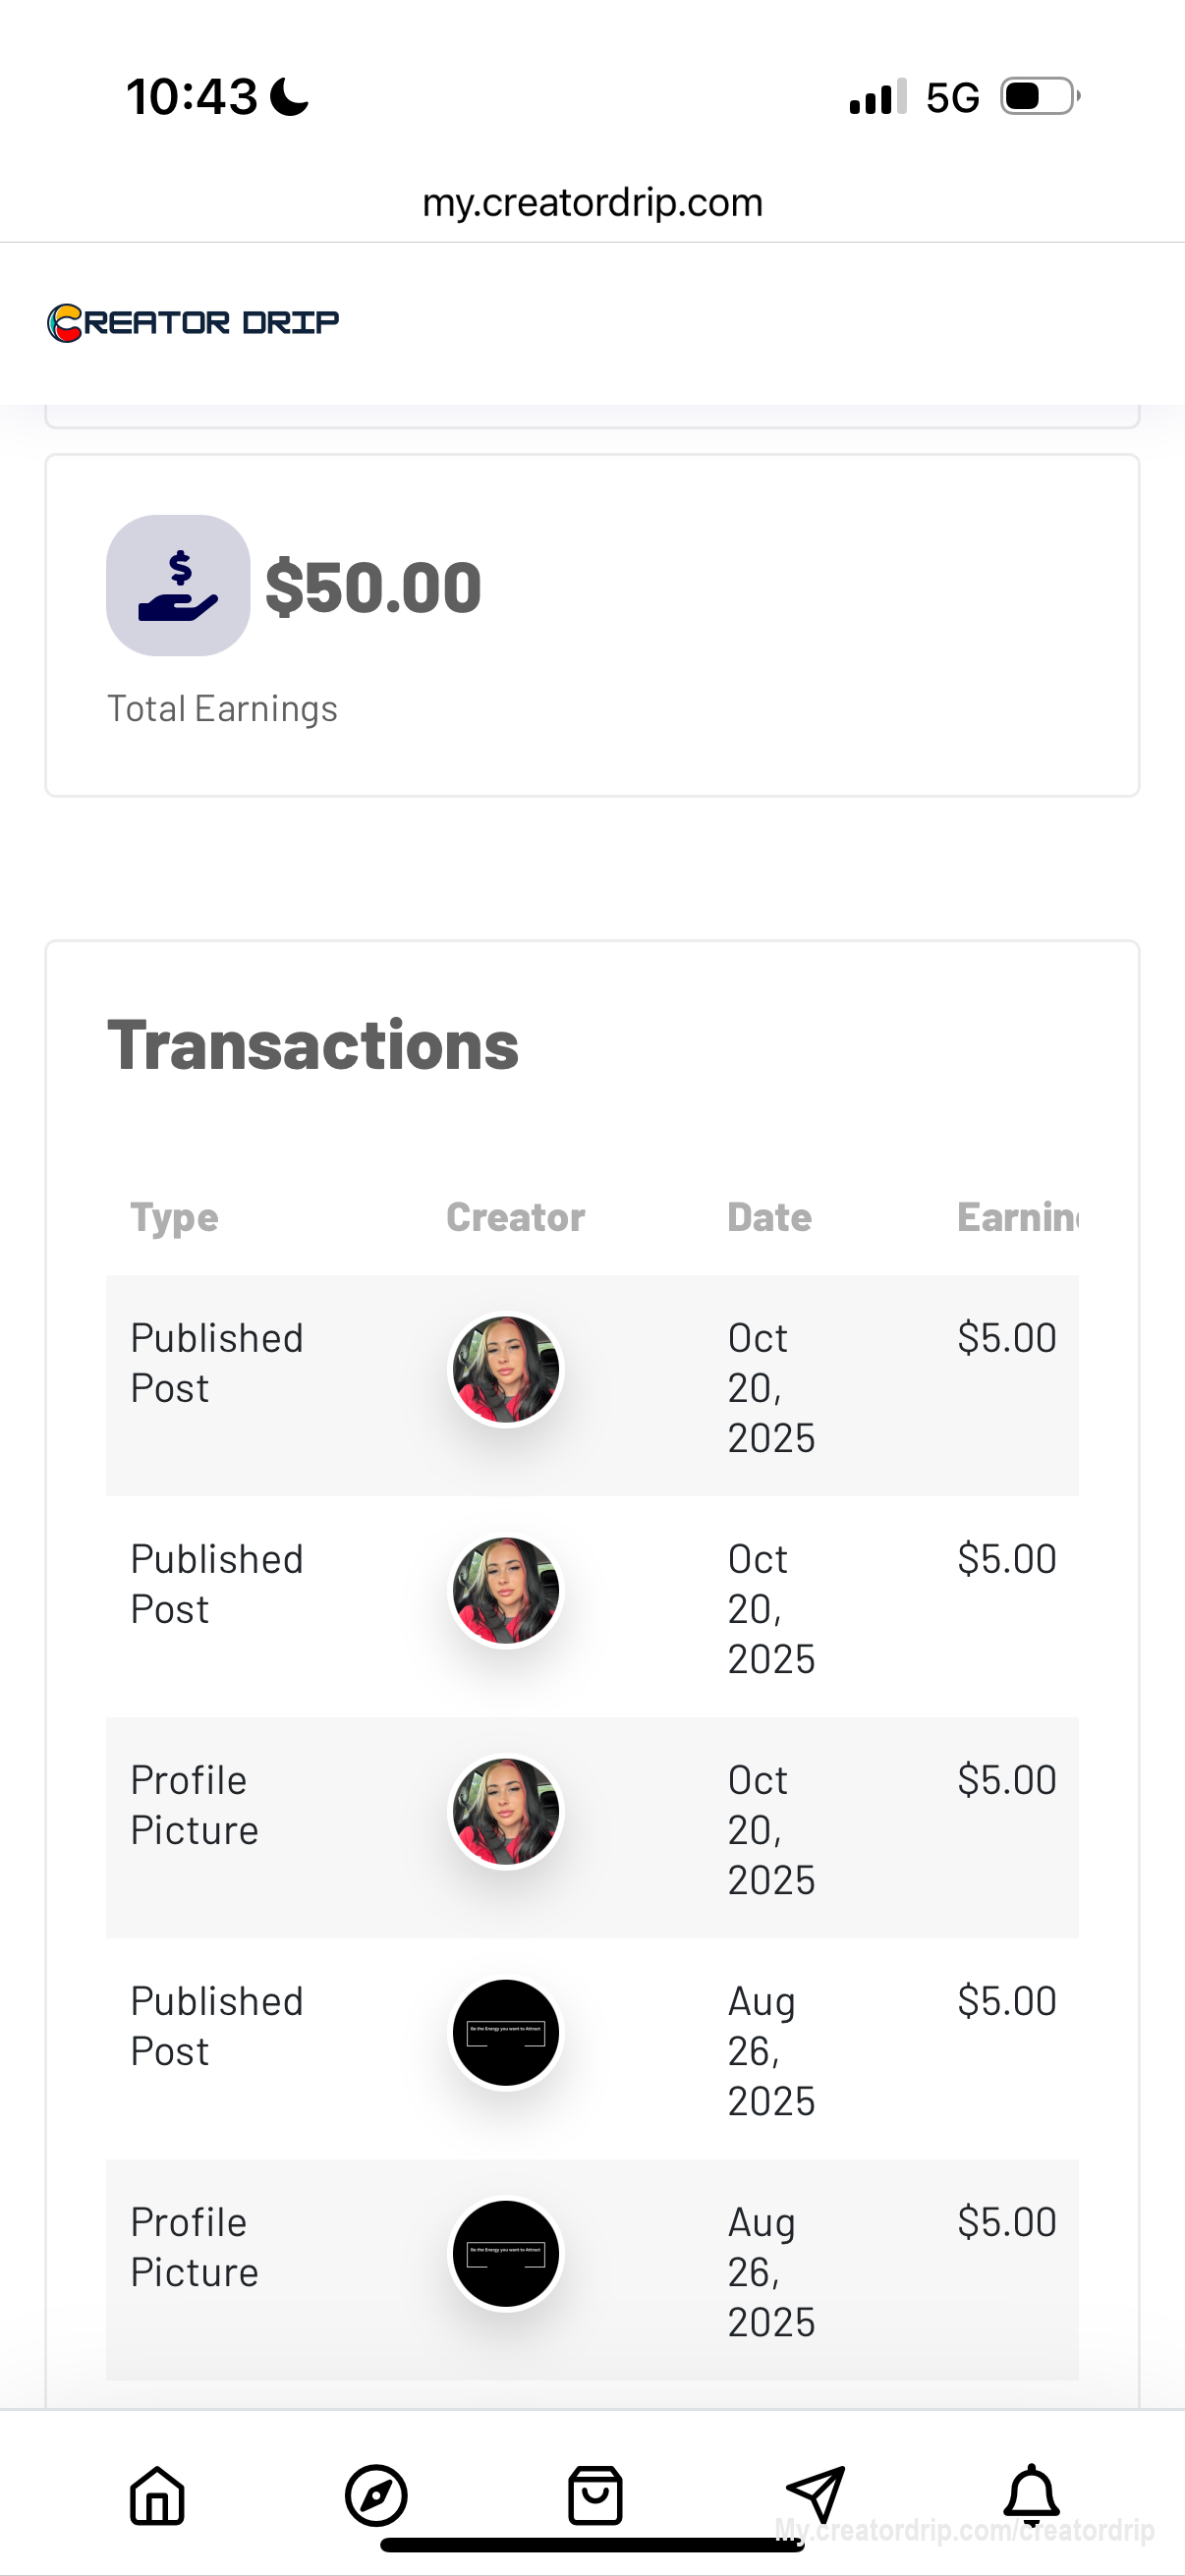Open black avatar in Aug Published Post row
This screenshot has height=2576, width=1185.
[x=506, y=2032]
